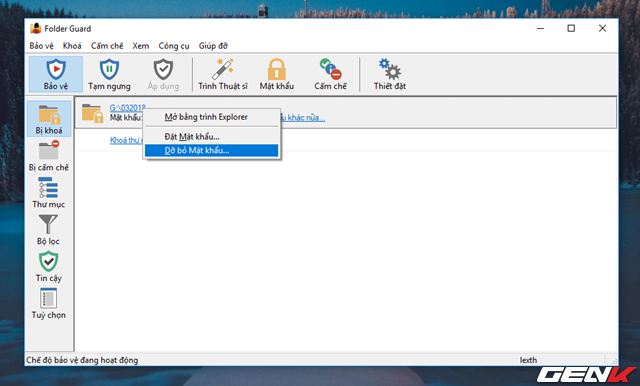
Task: Open the Xem menu
Action: (140, 46)
